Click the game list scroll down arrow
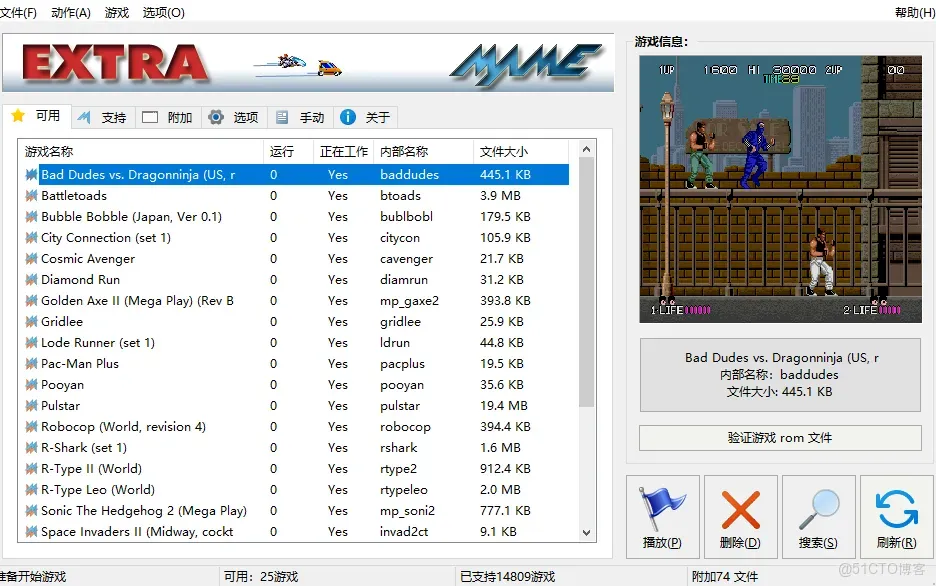Image resolution: width=936 pixels, height=586 pixels. (586, 533)
